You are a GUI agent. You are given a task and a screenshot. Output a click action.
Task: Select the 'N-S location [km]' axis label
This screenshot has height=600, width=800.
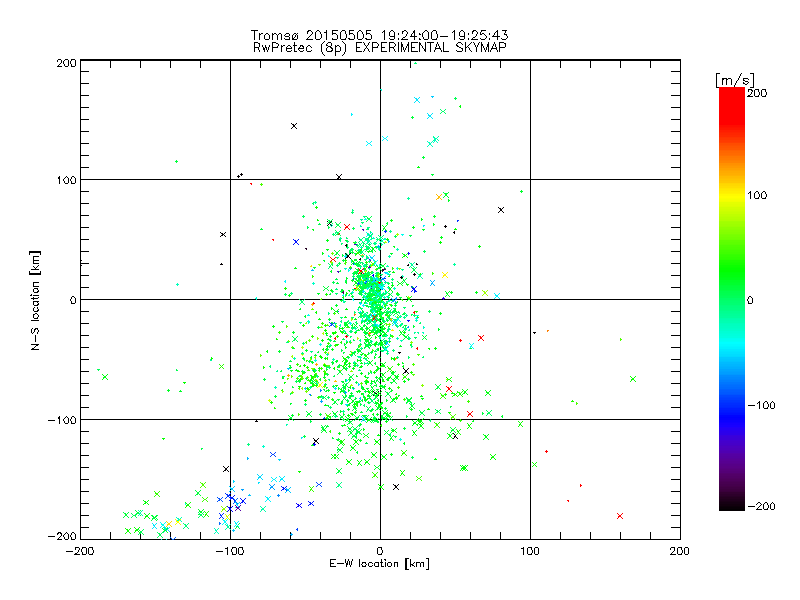(35, 300)
